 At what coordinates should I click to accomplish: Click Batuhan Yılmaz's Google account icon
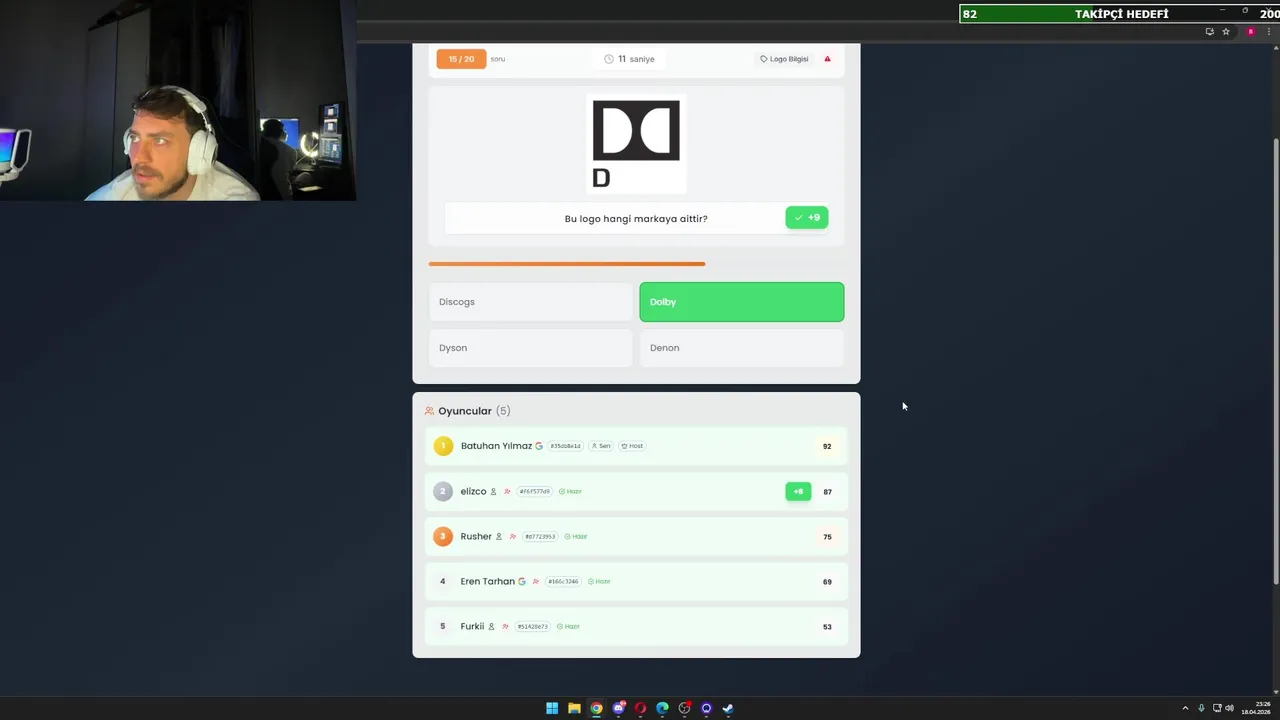(x=539, y=446)
